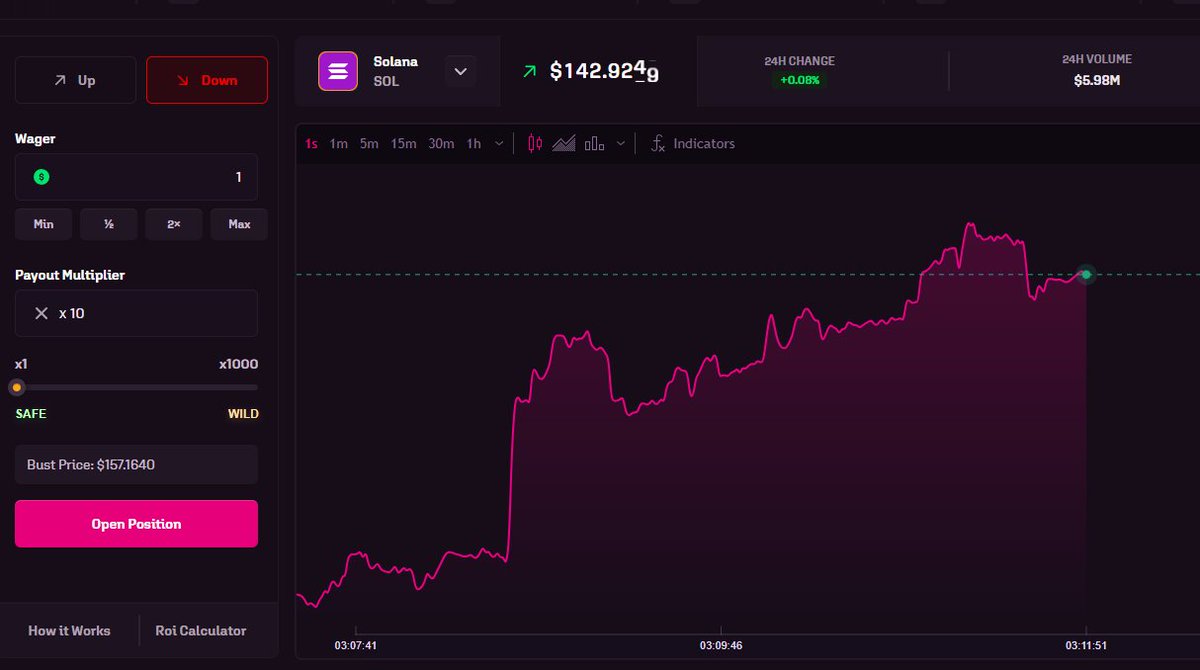Double the wager with 2× button

173,224
